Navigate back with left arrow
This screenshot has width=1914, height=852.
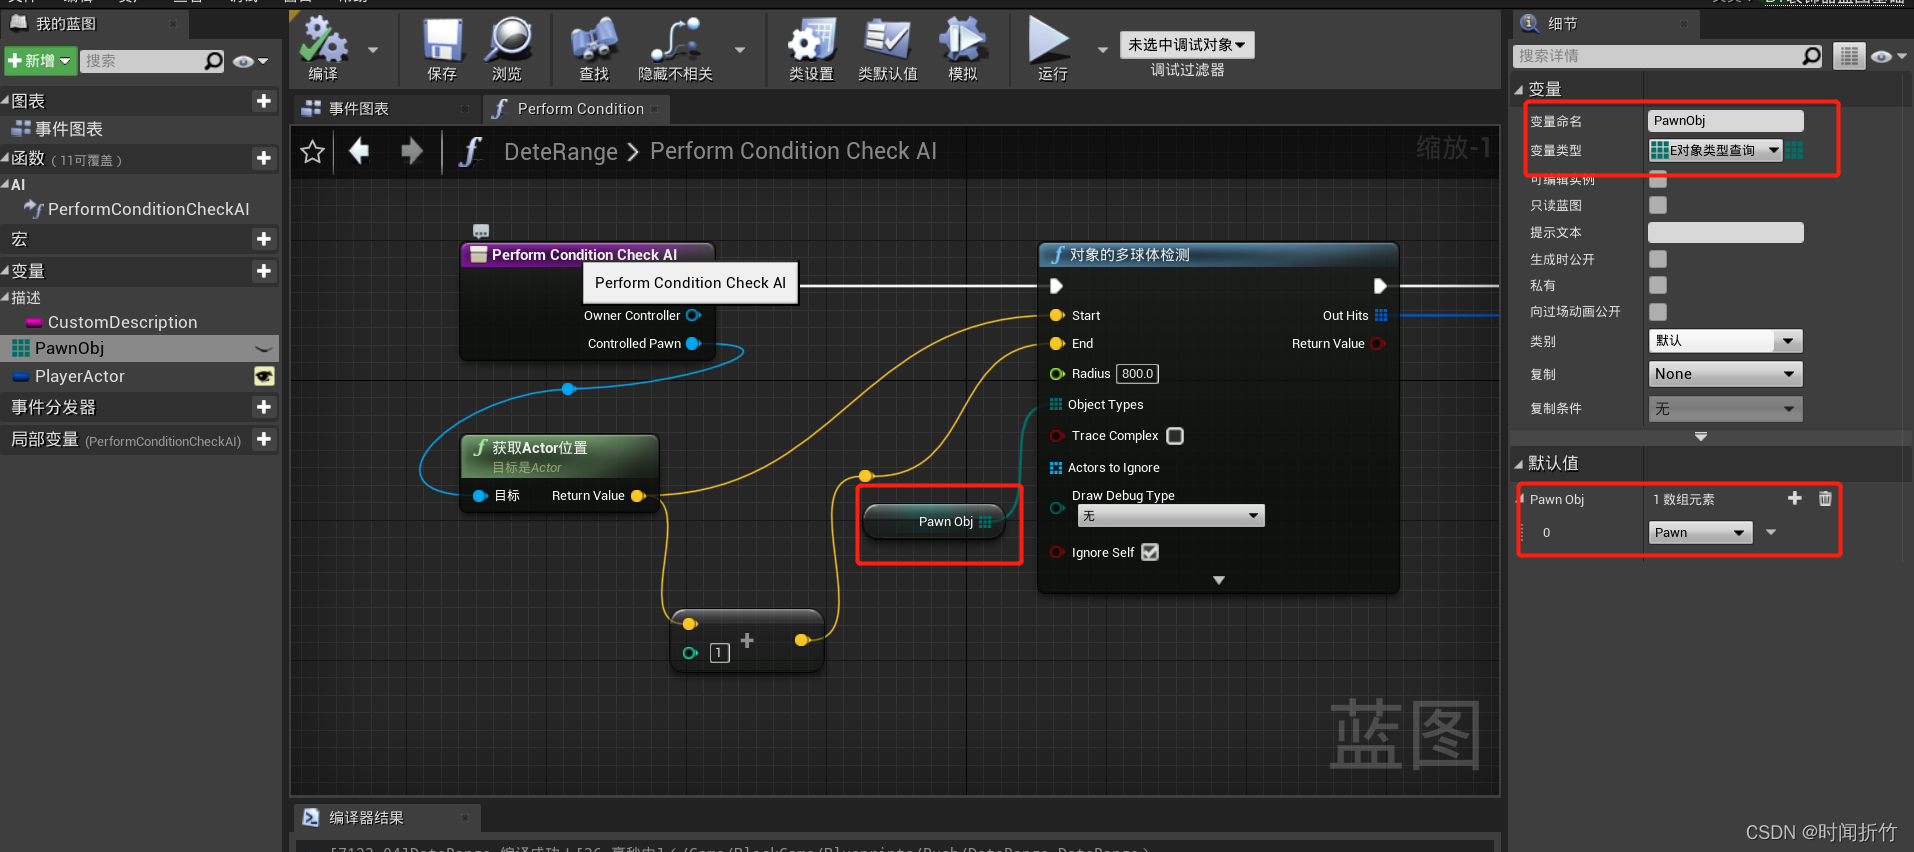(359, 151)
